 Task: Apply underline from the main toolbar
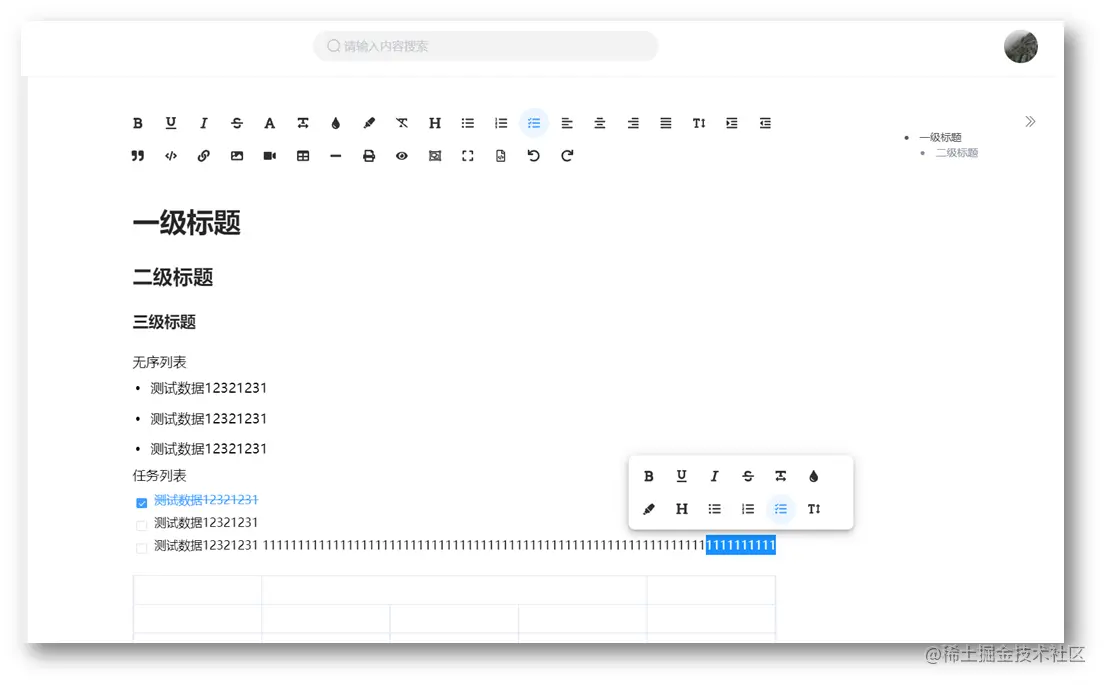pos(171,123)
